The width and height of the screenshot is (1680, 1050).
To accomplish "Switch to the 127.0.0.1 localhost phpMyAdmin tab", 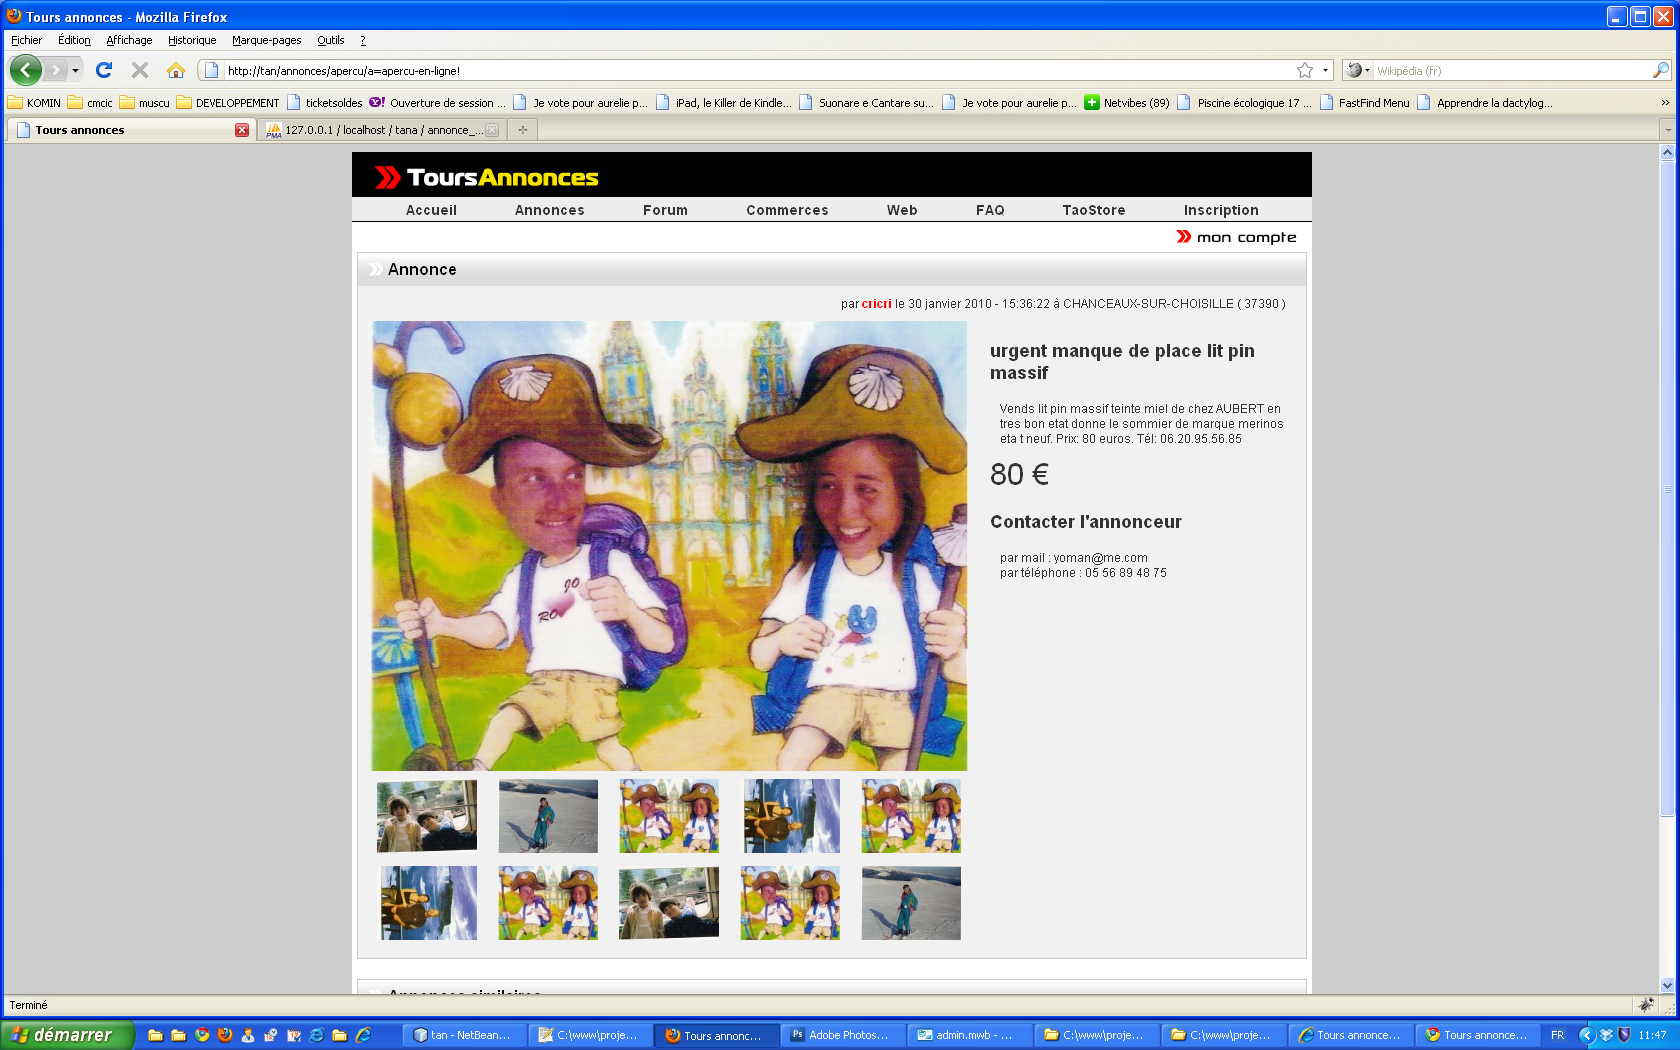I will point(382,130).
